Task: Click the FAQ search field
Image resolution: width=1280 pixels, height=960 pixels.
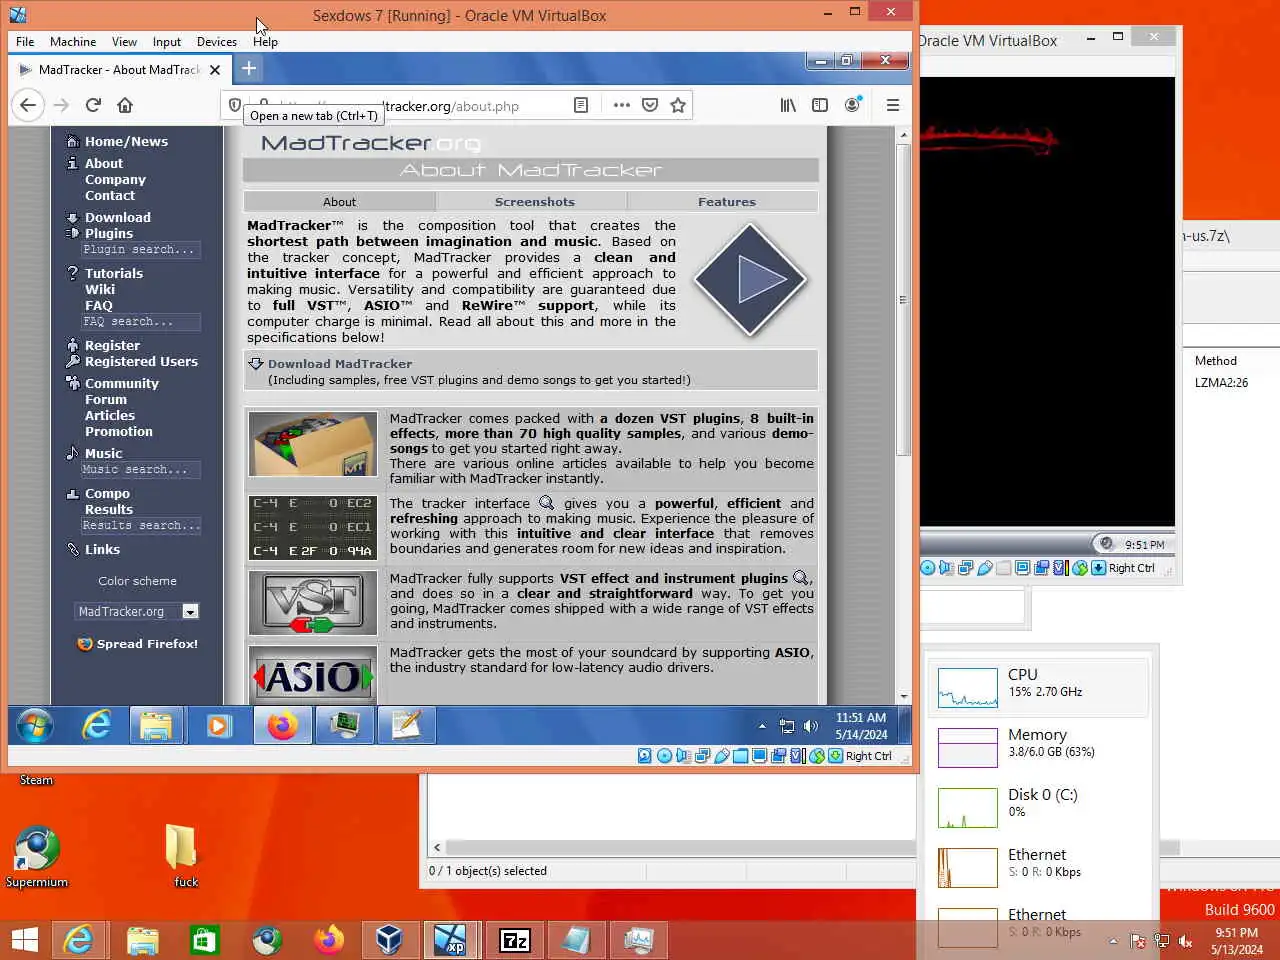Action: (140, 321)
